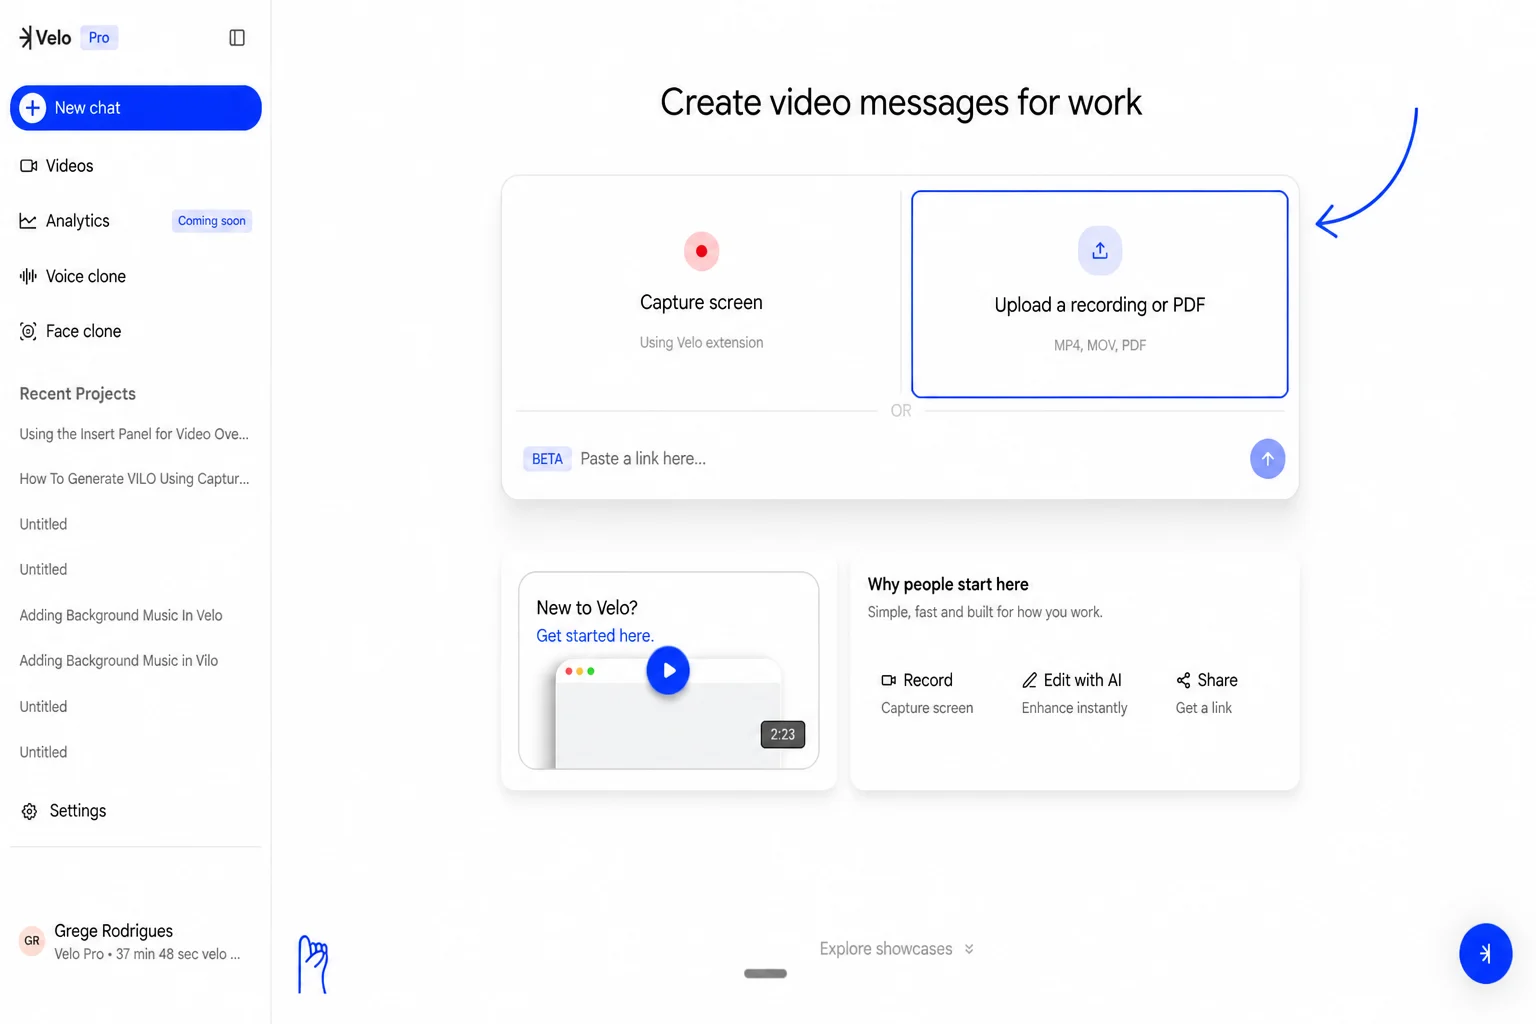Viewport: 1536px width, 1024px height.
Task: Click the MP4, MOV, PDF formats text
Action: [x=1100, y=346]
